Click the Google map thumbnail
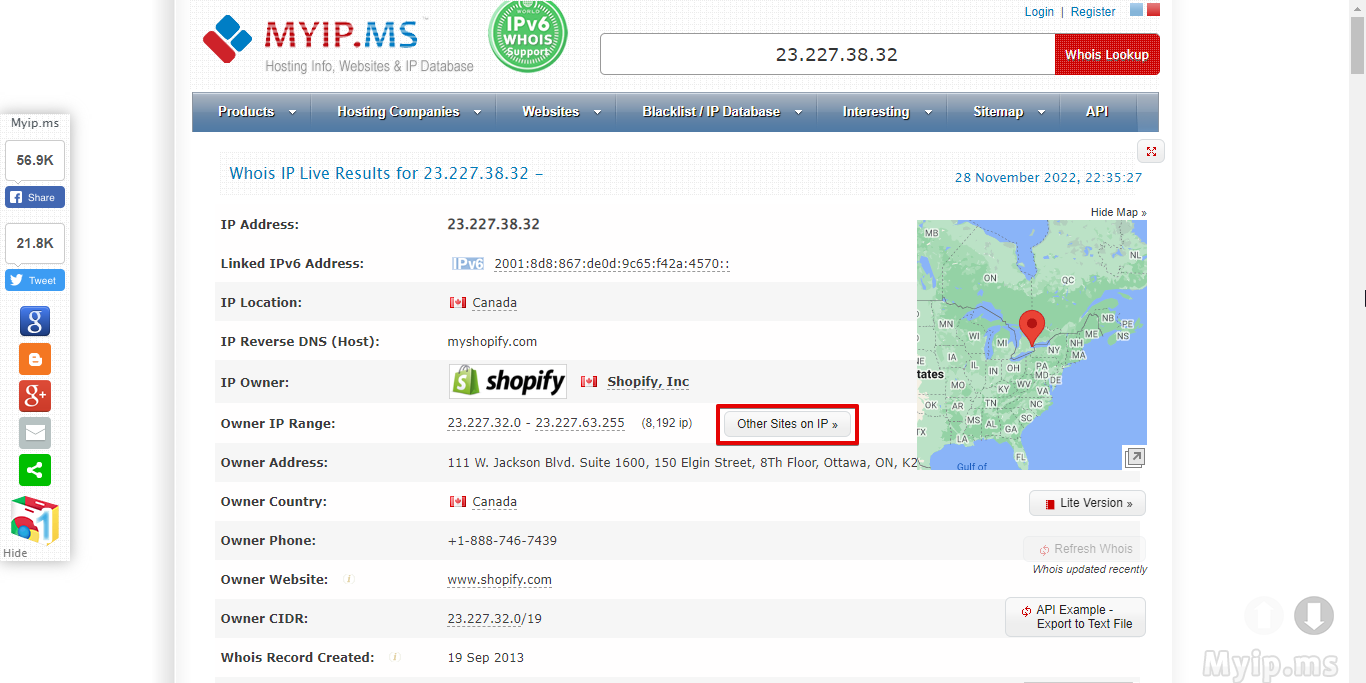The image size is (1366, 683). pyautogui.click(x=1032, y=345)
